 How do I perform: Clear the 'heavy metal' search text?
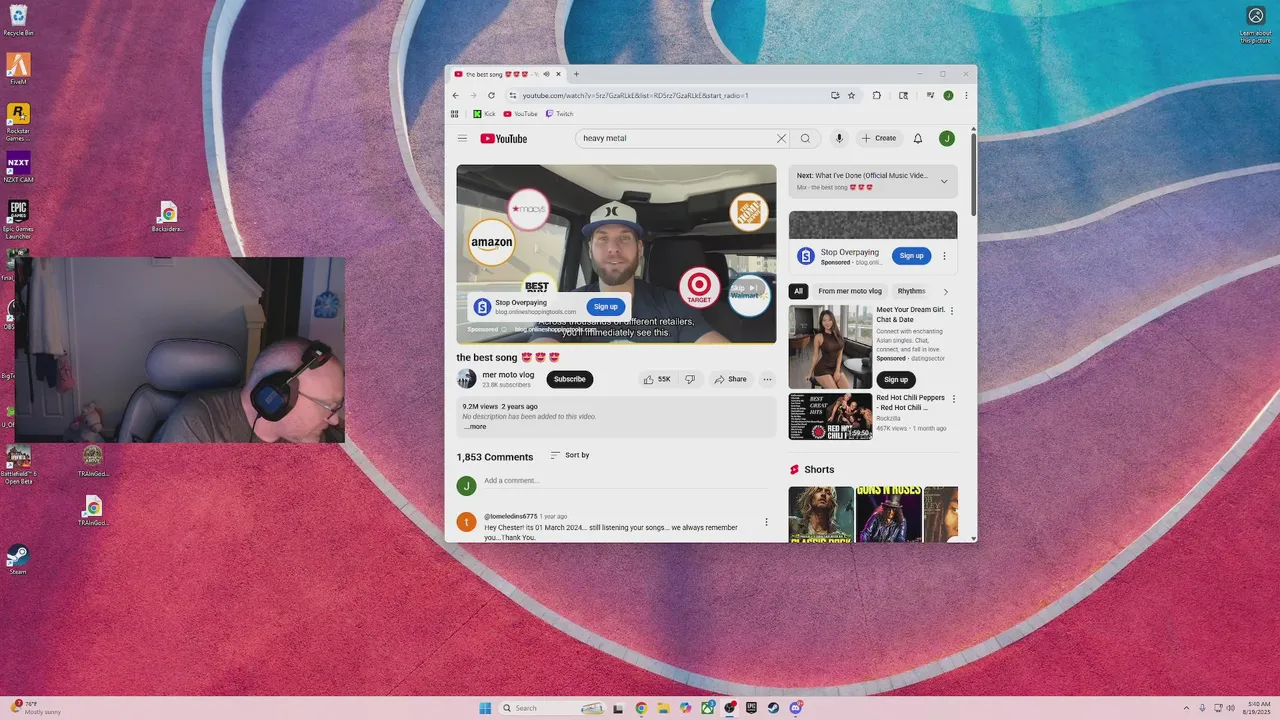pos(781,139)
